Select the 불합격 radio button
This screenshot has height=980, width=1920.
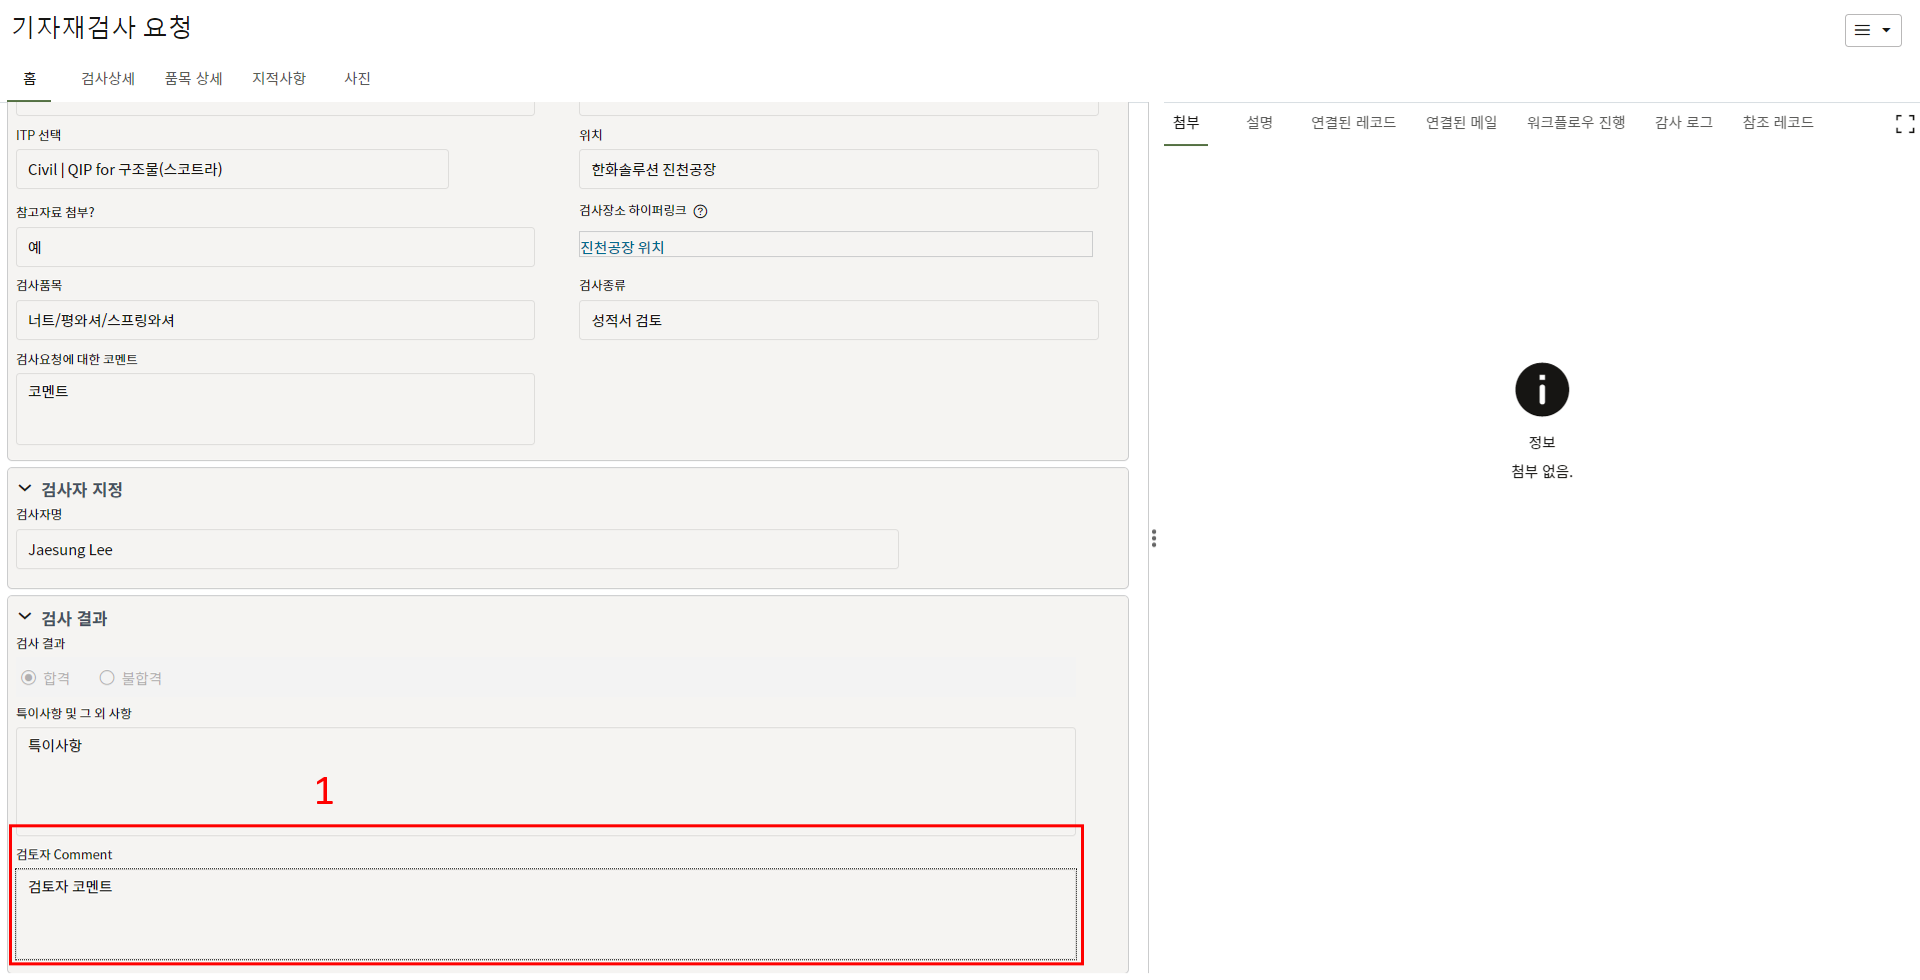(107, 678)
